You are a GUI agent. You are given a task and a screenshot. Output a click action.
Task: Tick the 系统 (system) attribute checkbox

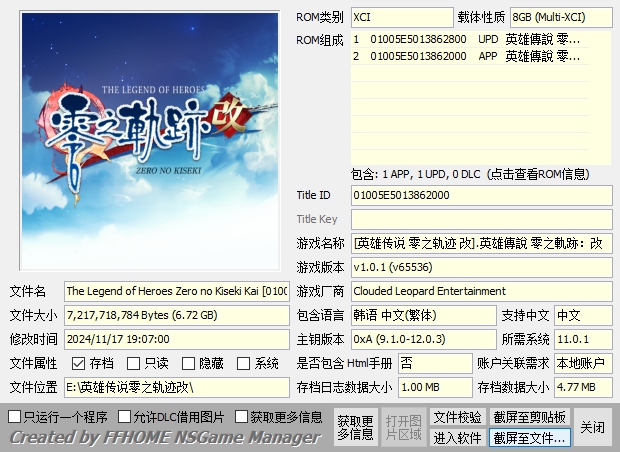(x=243, y=363)
